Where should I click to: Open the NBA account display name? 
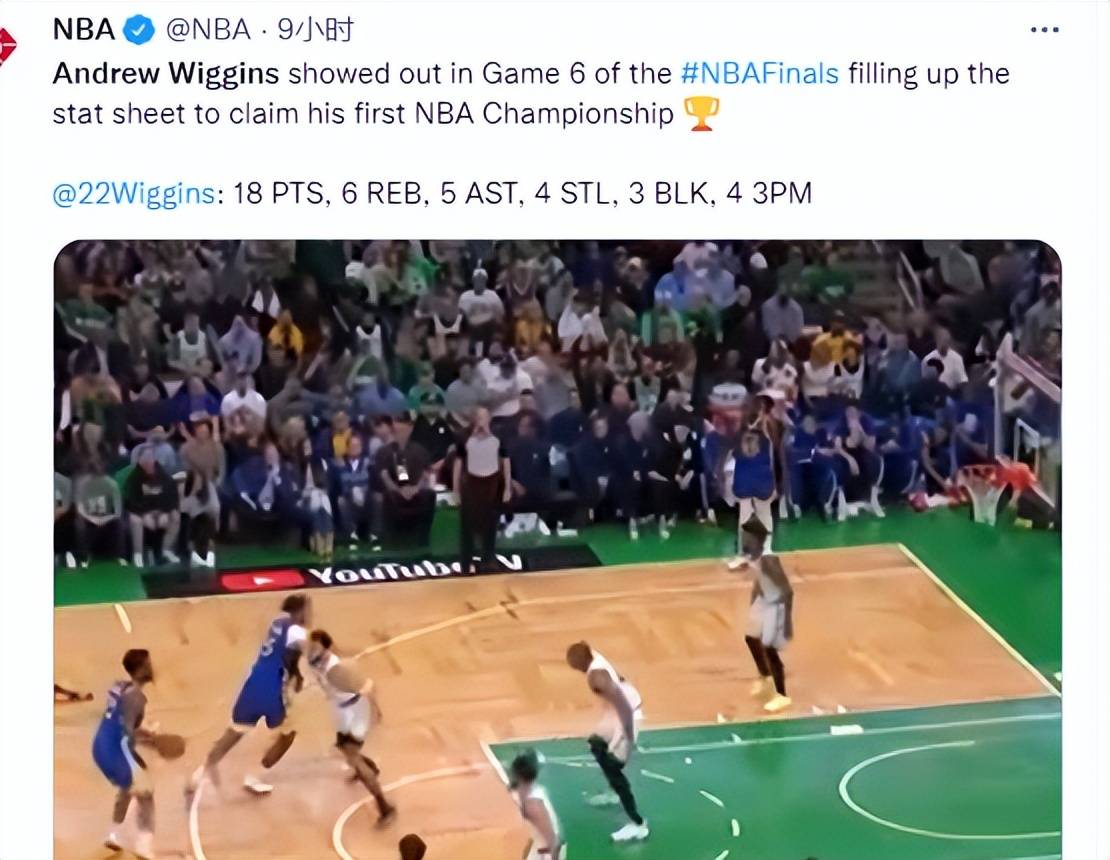(84, 30)
